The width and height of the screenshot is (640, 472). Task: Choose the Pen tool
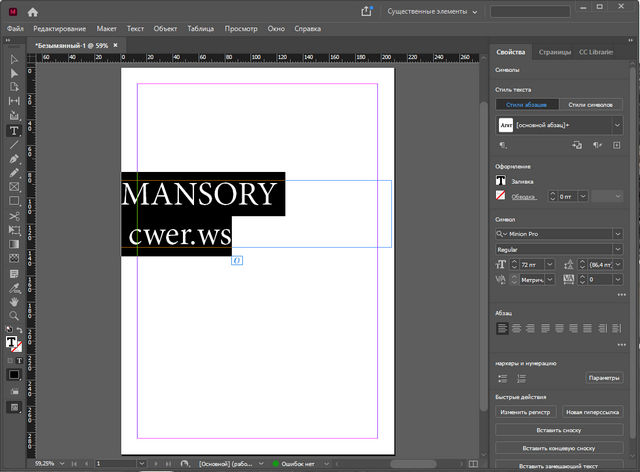[14, 159]
